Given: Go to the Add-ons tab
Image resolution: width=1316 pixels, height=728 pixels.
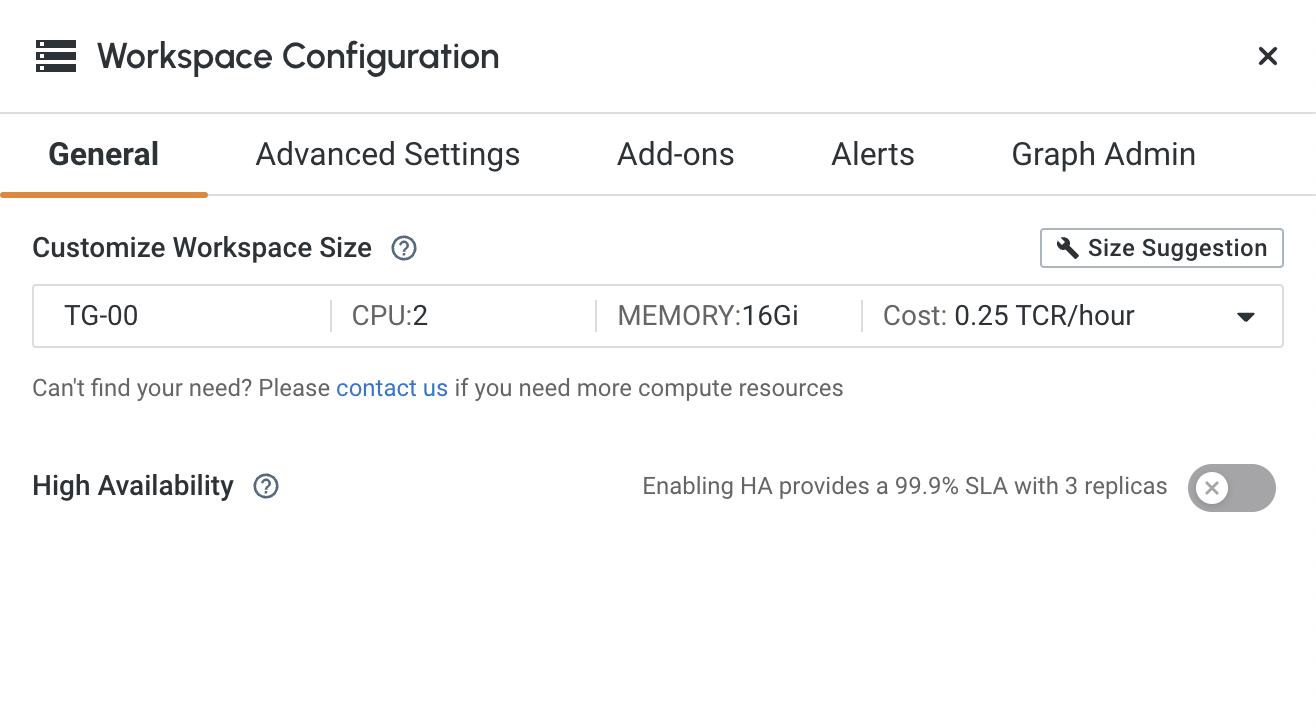Looking at the screenshot, I should [x=676, y=155].
